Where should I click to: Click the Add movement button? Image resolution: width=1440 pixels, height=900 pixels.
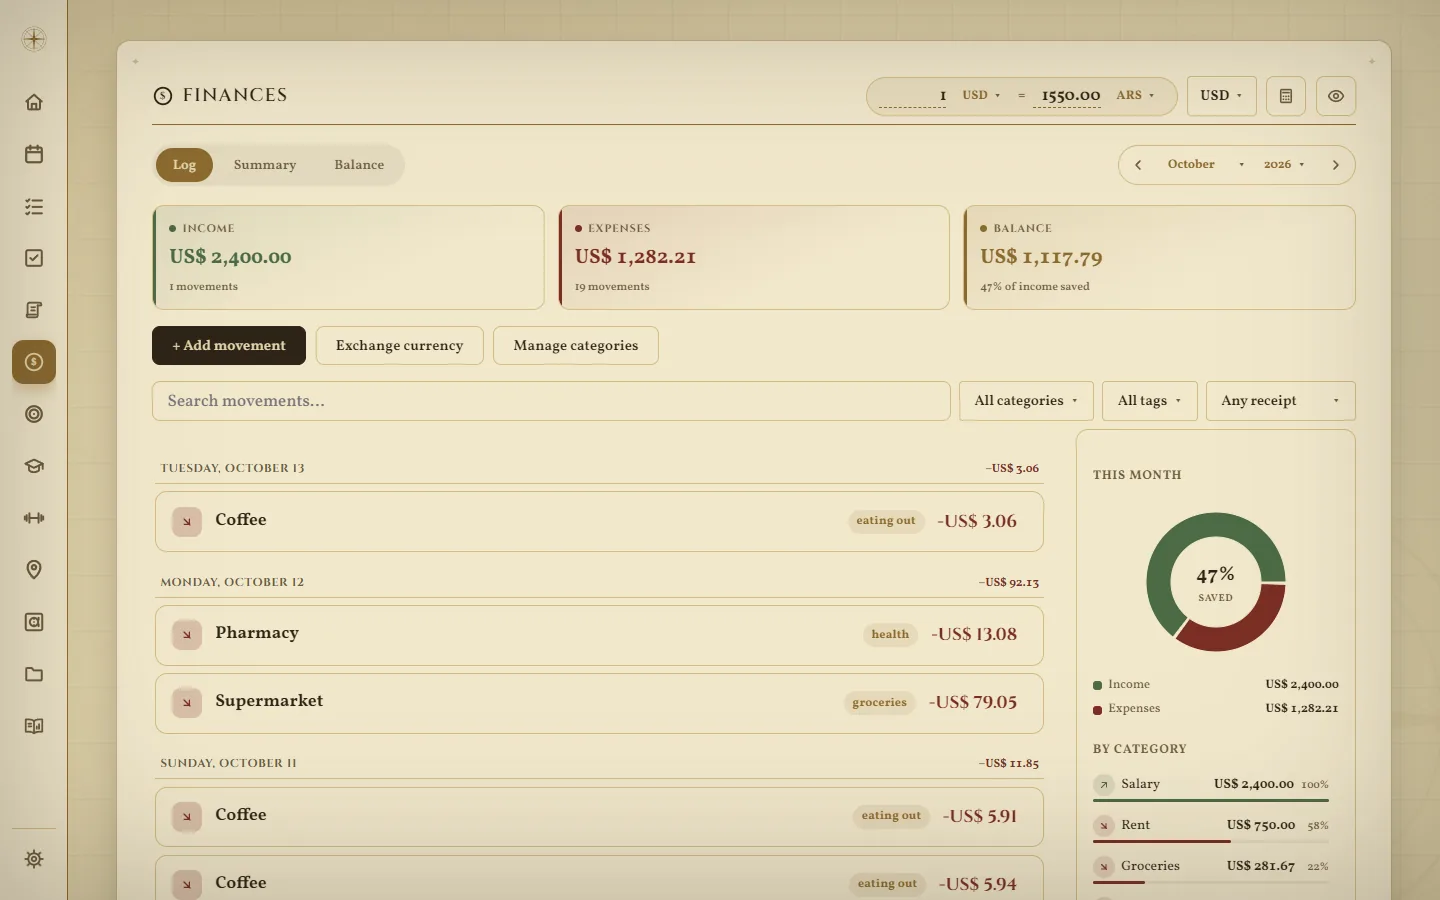229,346
